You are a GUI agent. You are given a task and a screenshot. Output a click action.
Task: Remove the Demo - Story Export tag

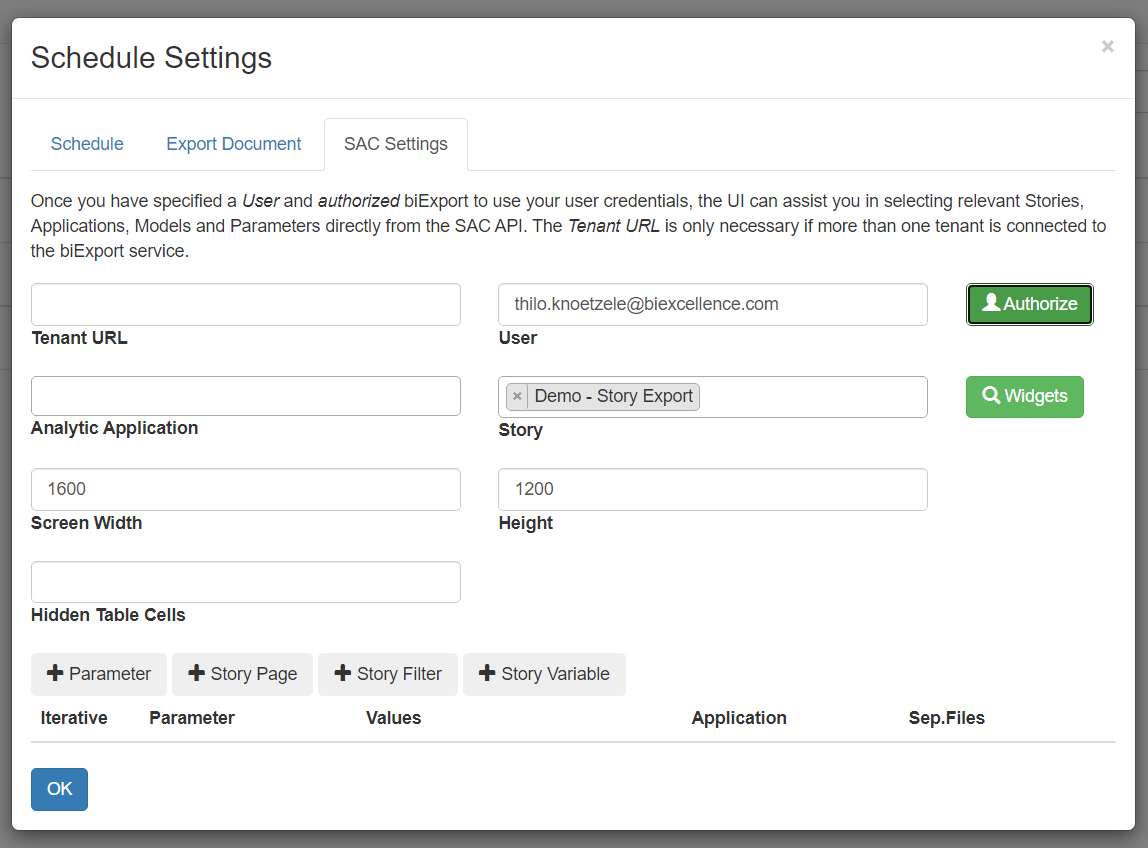point(517,396)
